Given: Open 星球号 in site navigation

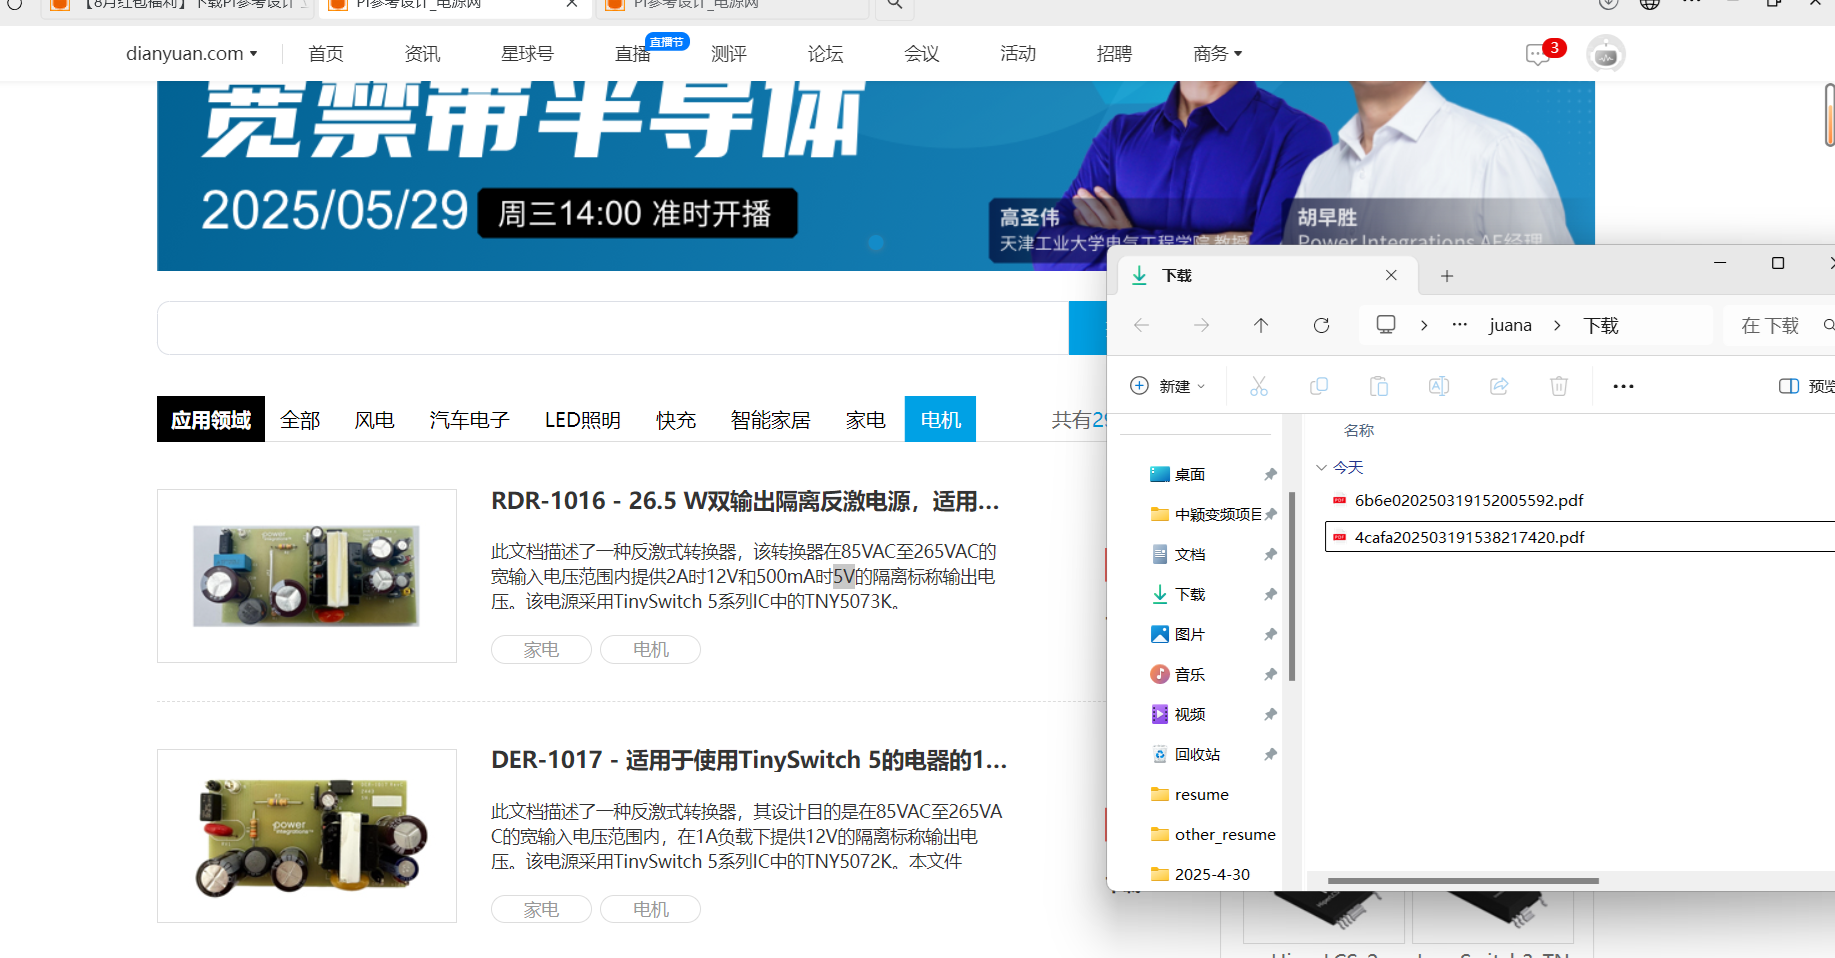Looking at the screenshot, I should click(x=527, y=53).
